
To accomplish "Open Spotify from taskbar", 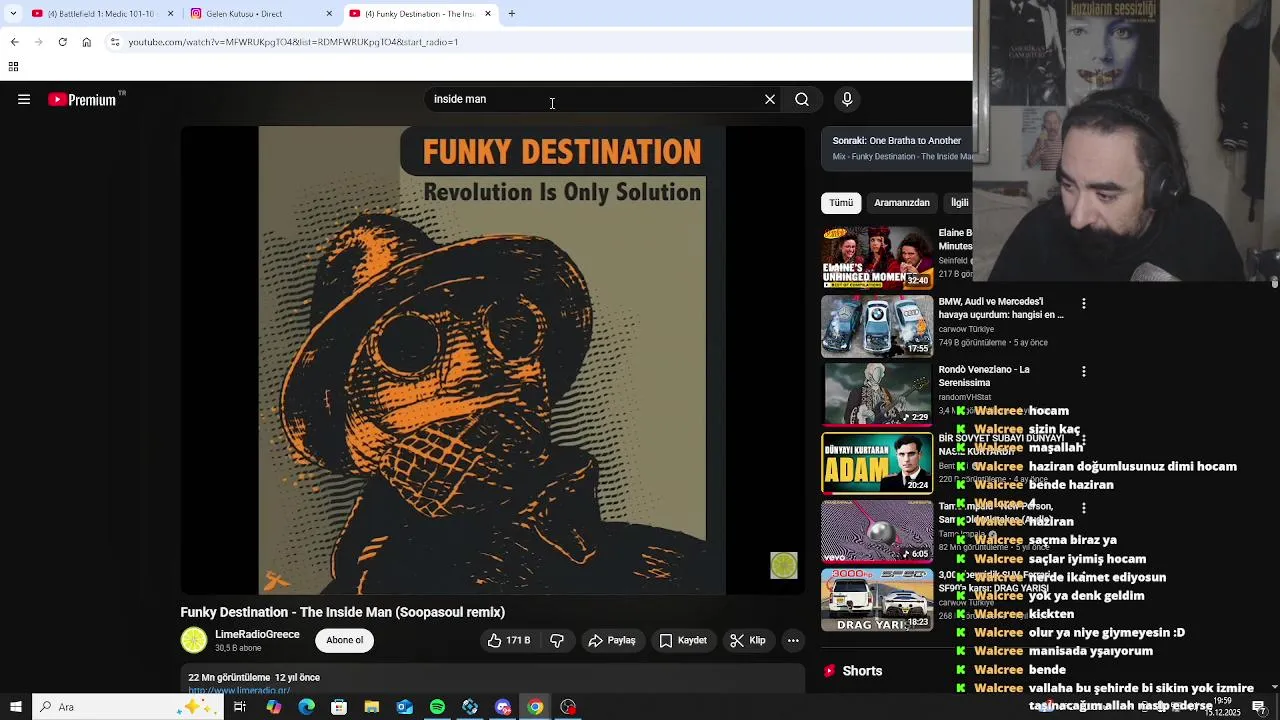I will click(x=437, y=707).
